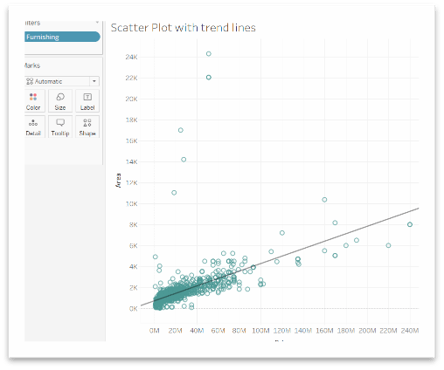Select the 240M horizontal axis label
444x370 pixels.
(x=410, y=331)
